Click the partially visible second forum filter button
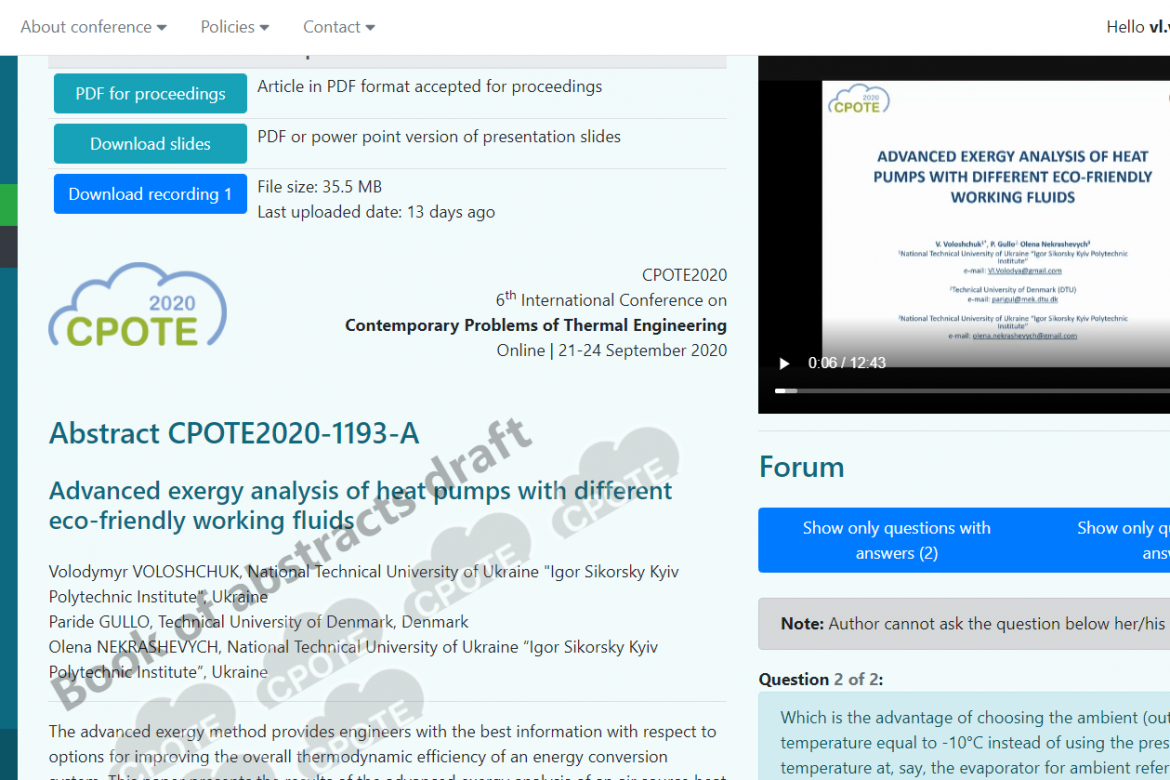The image size is (1170, 780). 1120,540
